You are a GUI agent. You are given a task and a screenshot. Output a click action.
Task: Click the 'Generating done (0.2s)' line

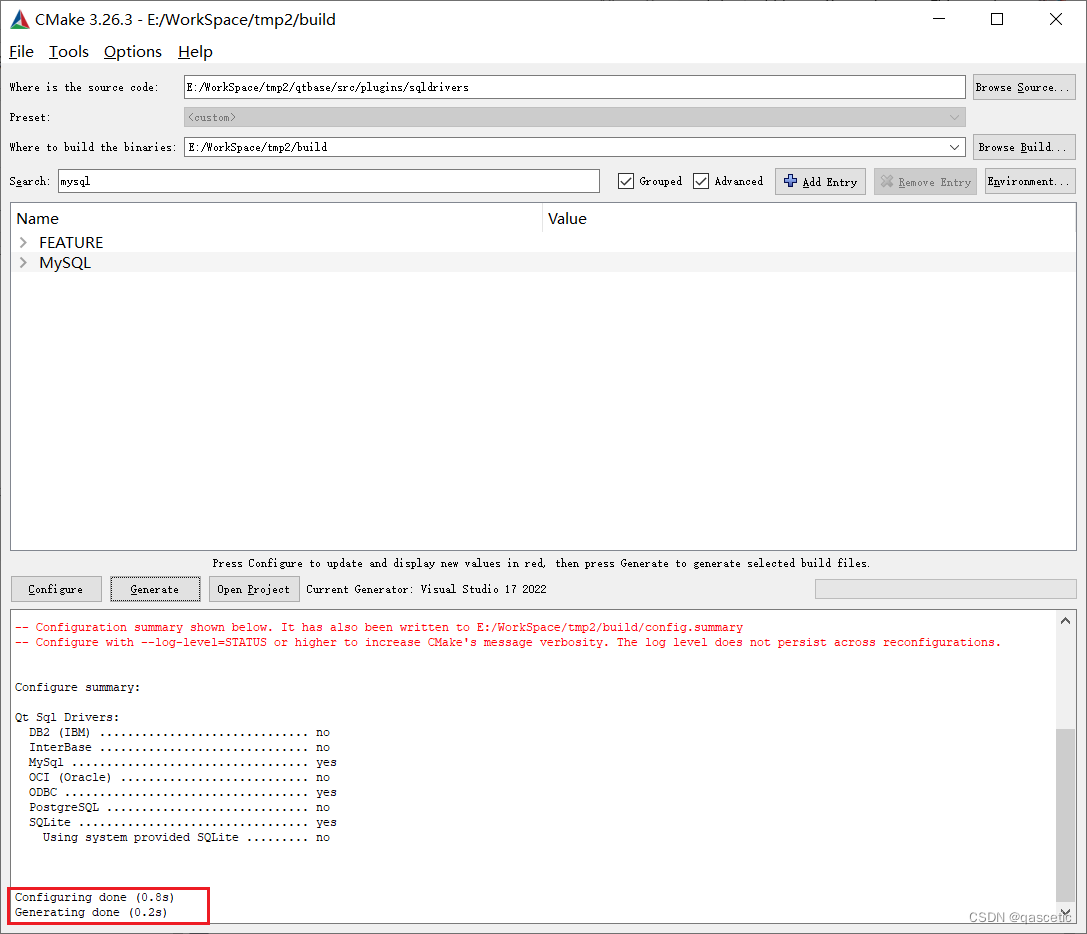click(91, 913)
